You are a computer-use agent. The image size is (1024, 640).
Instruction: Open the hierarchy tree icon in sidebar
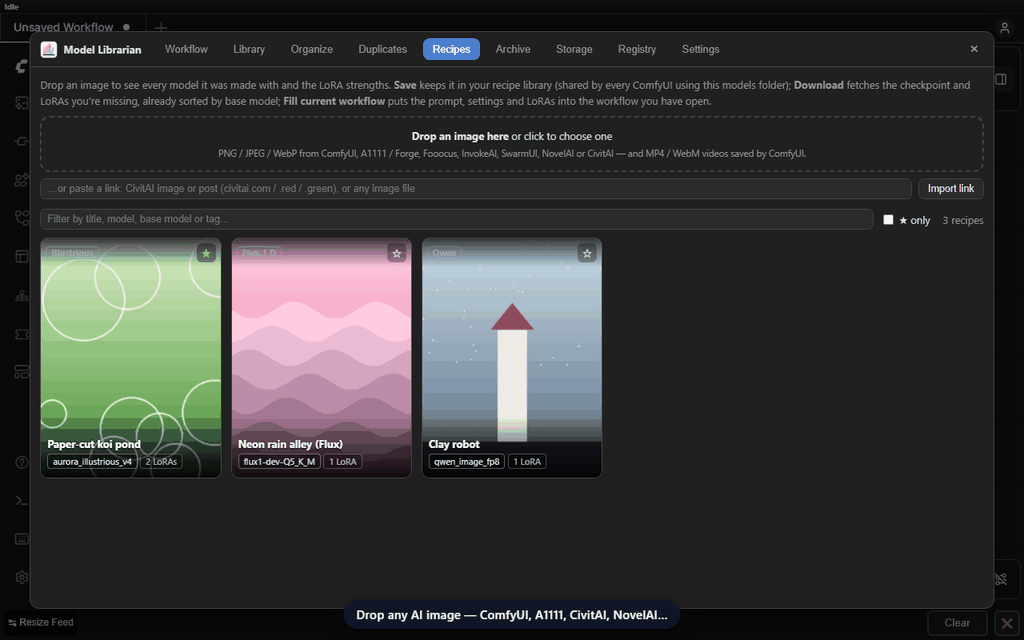[x=22, y=296]
